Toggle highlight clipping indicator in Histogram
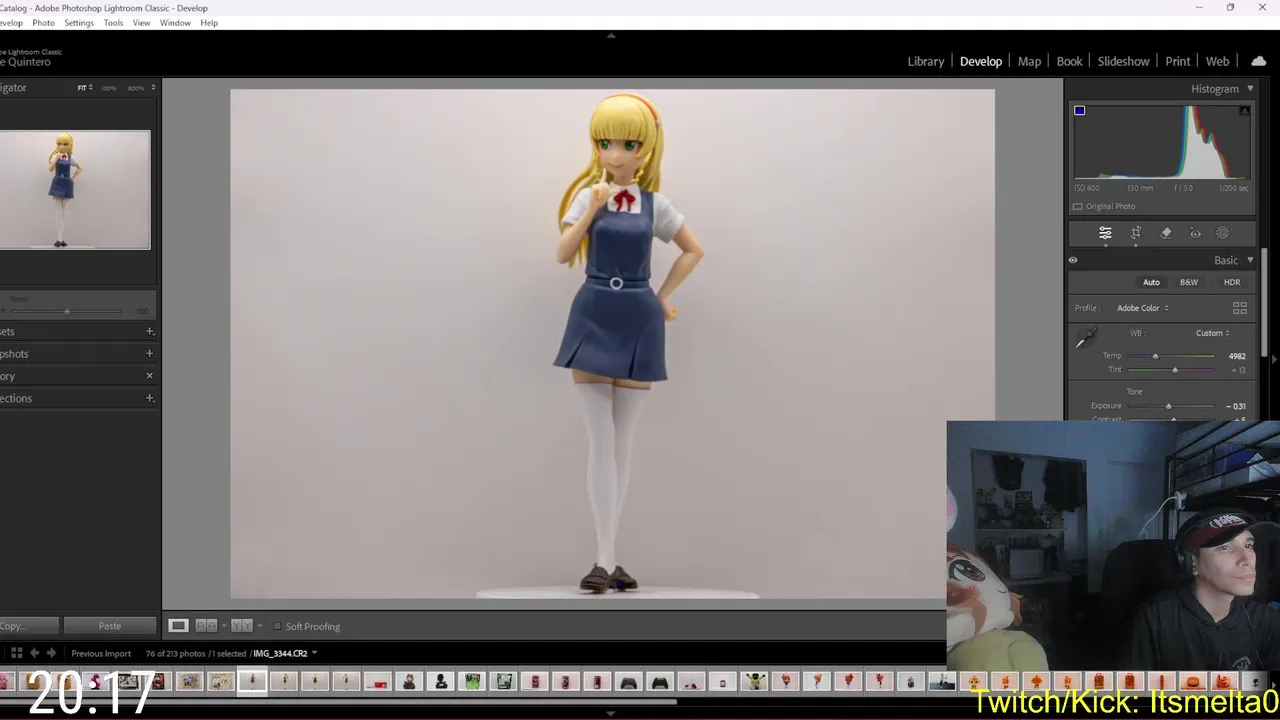Screen dimensions: 1280x720 (x=1244, y=110)
